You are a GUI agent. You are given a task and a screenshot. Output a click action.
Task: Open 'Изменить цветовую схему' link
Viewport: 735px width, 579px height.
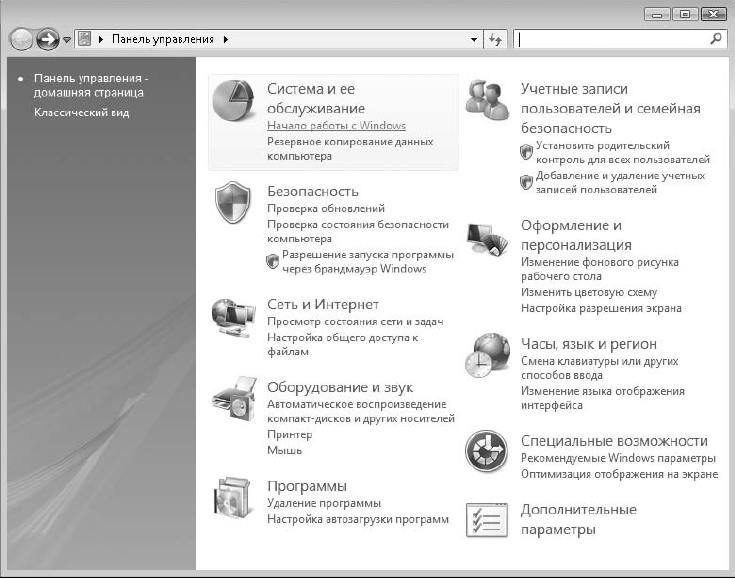589,292
